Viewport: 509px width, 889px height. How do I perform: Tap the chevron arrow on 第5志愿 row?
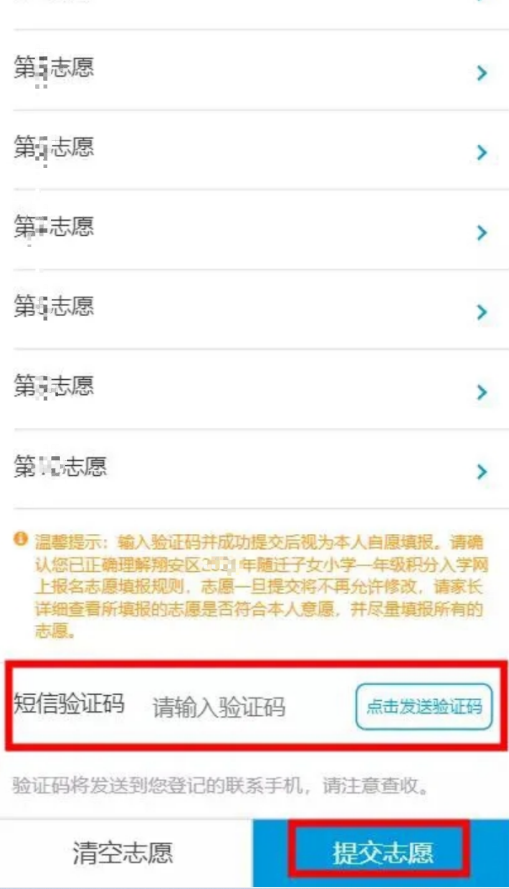[x=482, y=73]
